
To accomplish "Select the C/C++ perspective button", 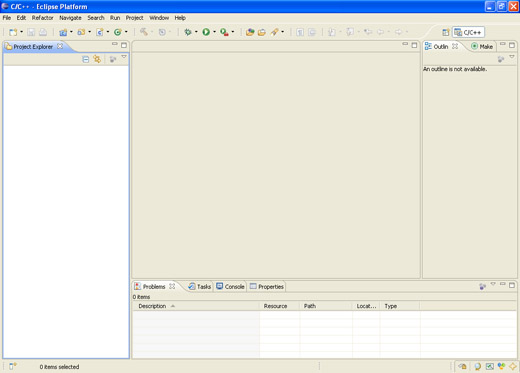I will click(x=468, y=32).
